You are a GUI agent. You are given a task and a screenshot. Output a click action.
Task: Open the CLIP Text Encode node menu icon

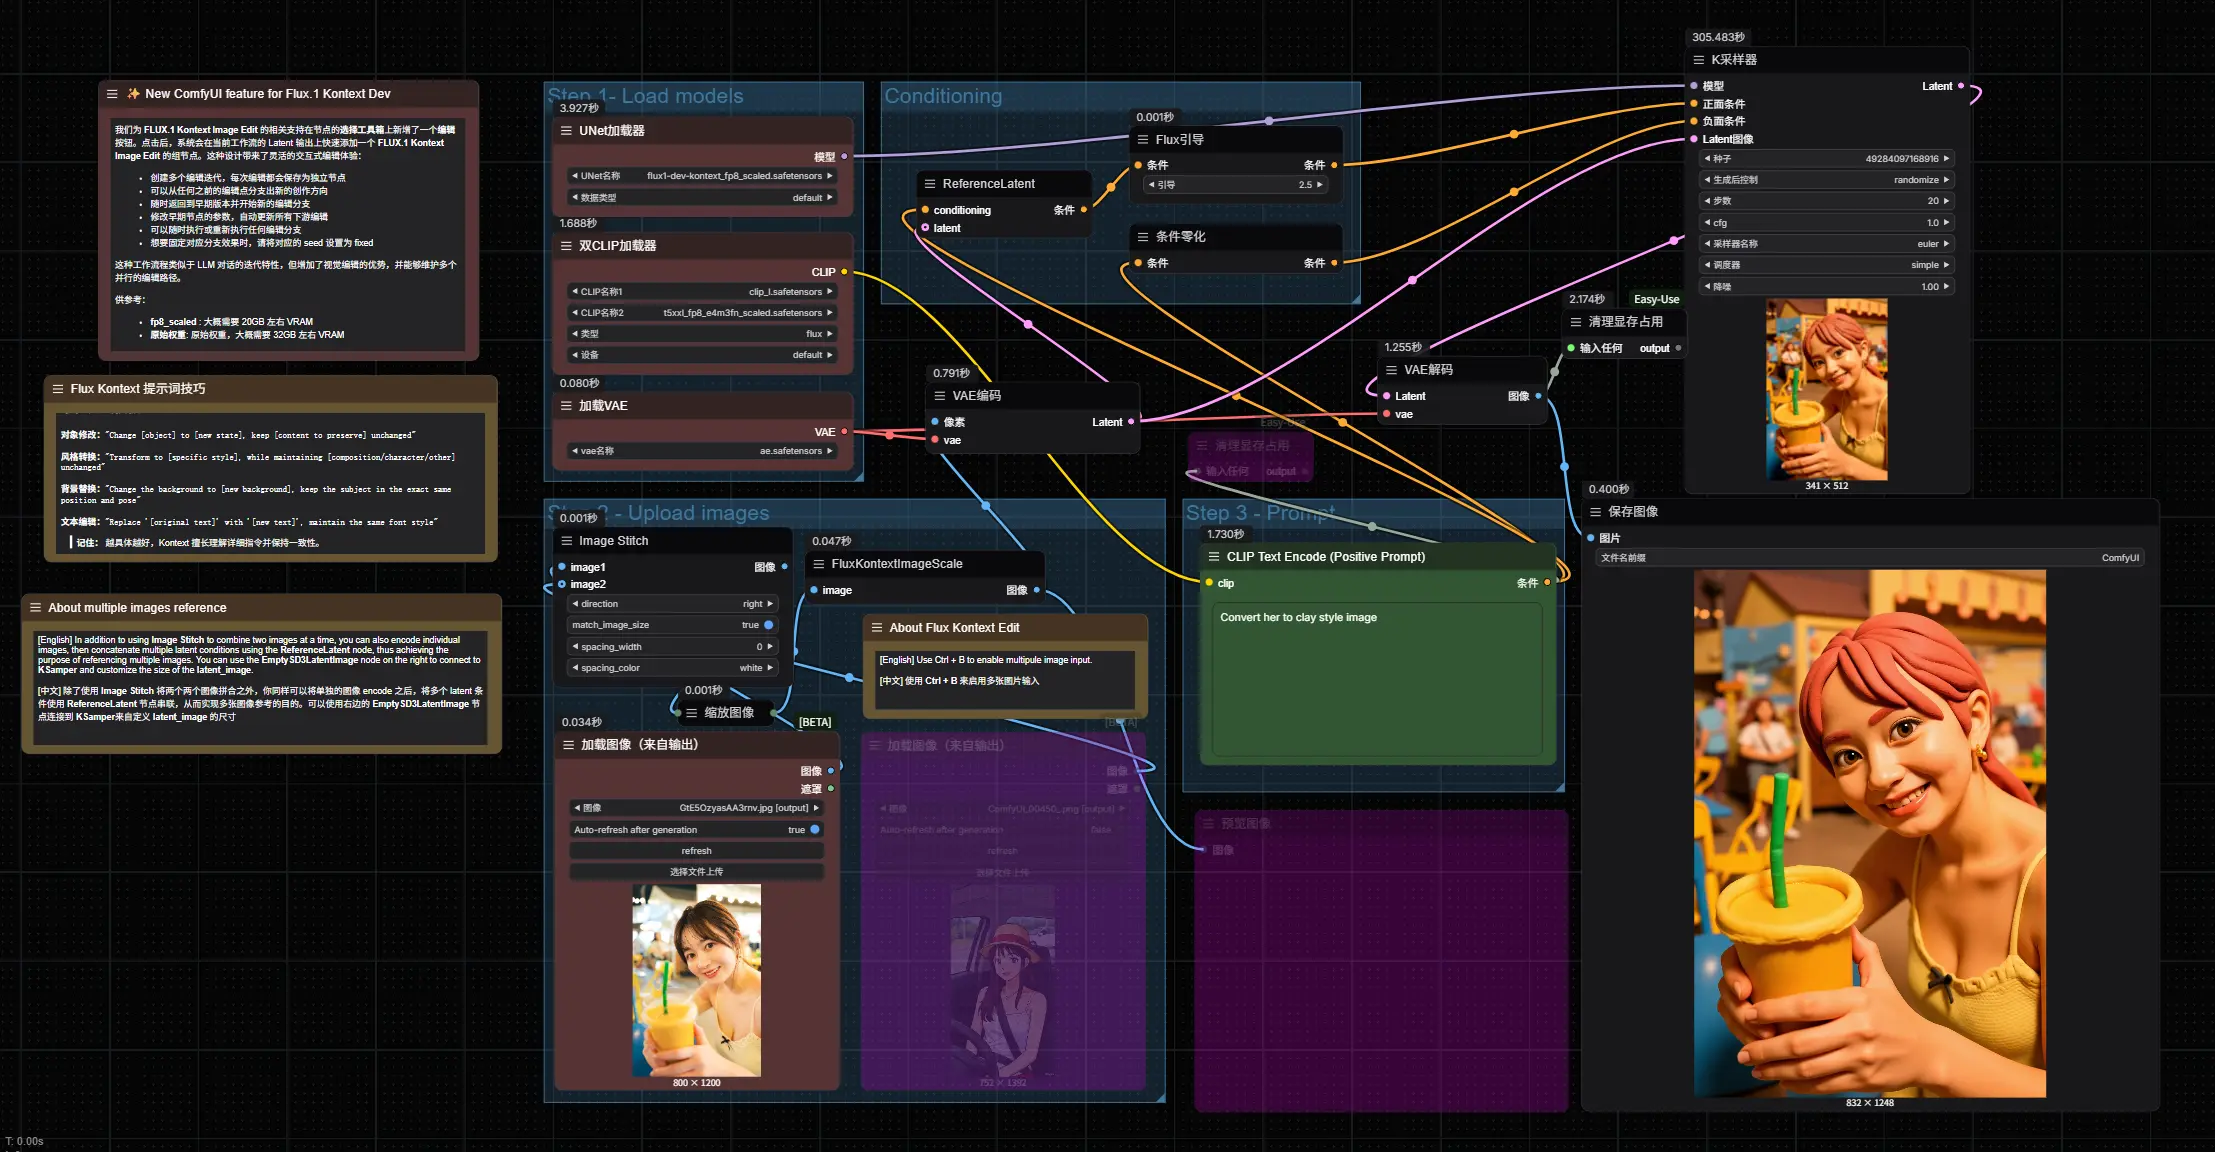1214,557
